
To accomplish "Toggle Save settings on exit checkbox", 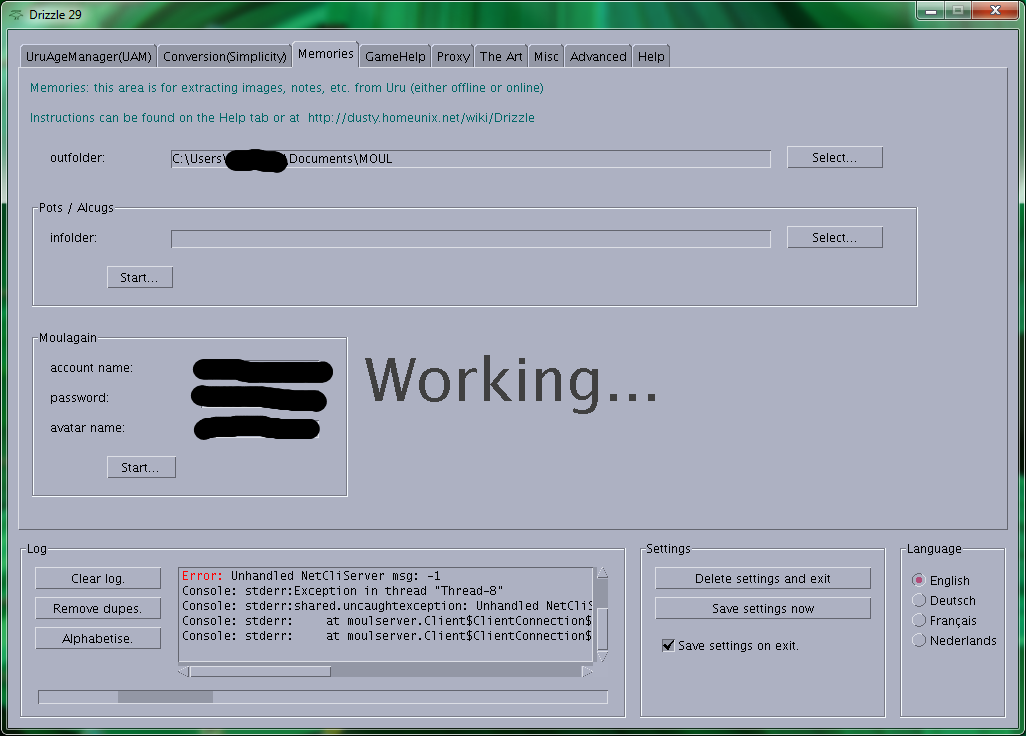I will [668, 646].
